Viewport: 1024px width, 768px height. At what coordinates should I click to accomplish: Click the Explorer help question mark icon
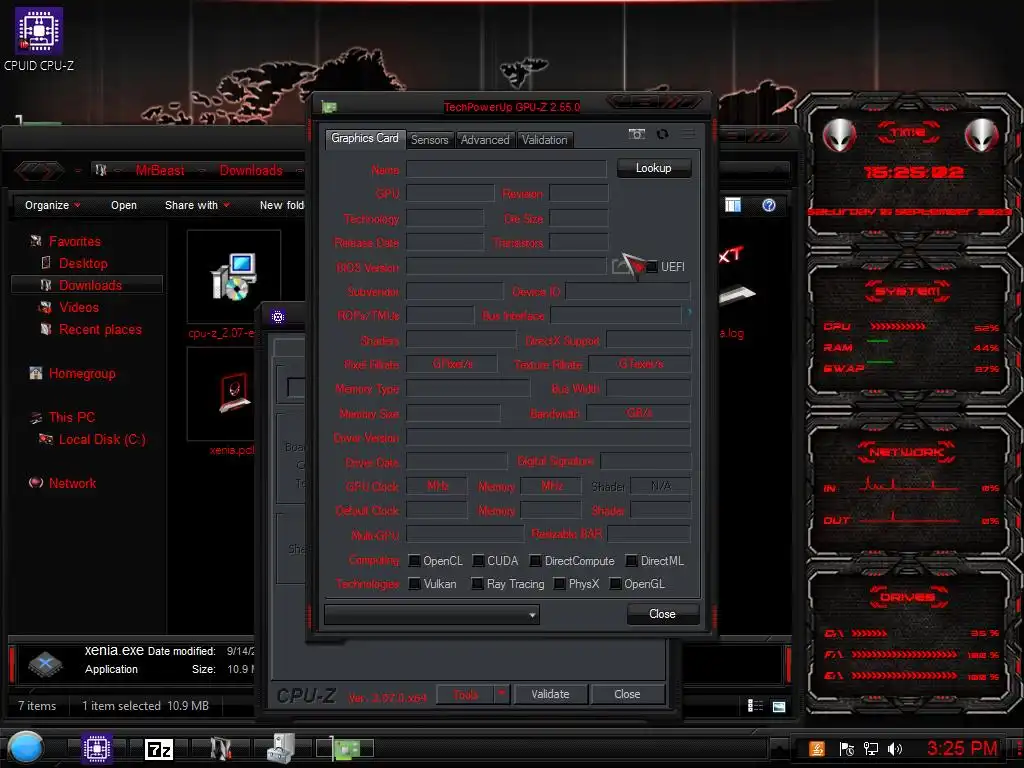tap(769, 205)
